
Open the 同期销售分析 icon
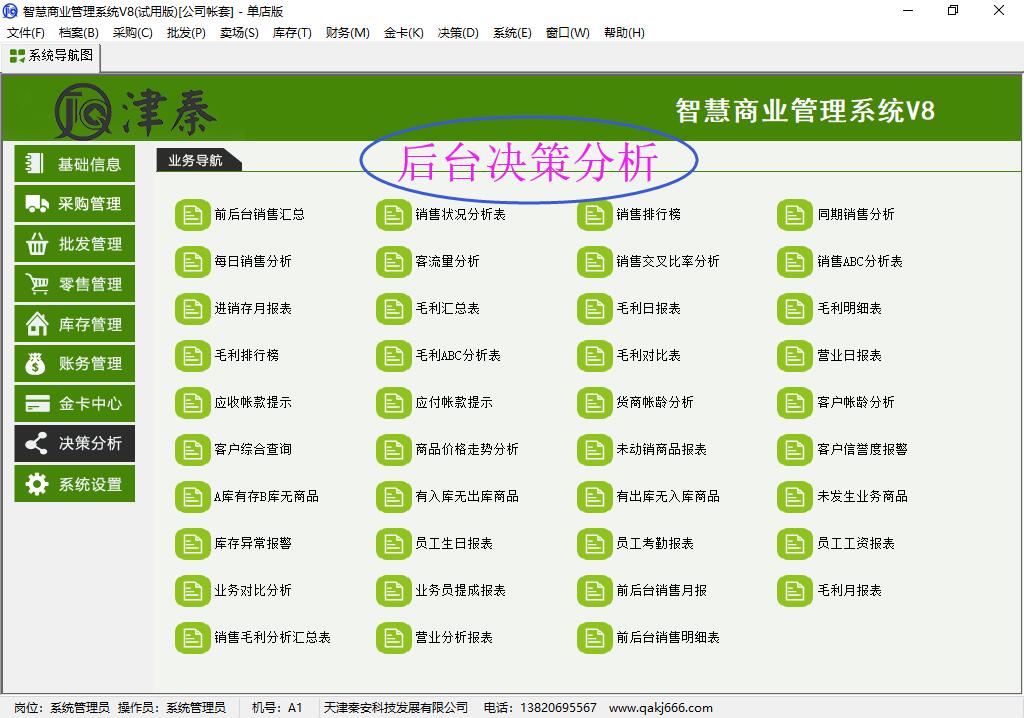(794, 214)
